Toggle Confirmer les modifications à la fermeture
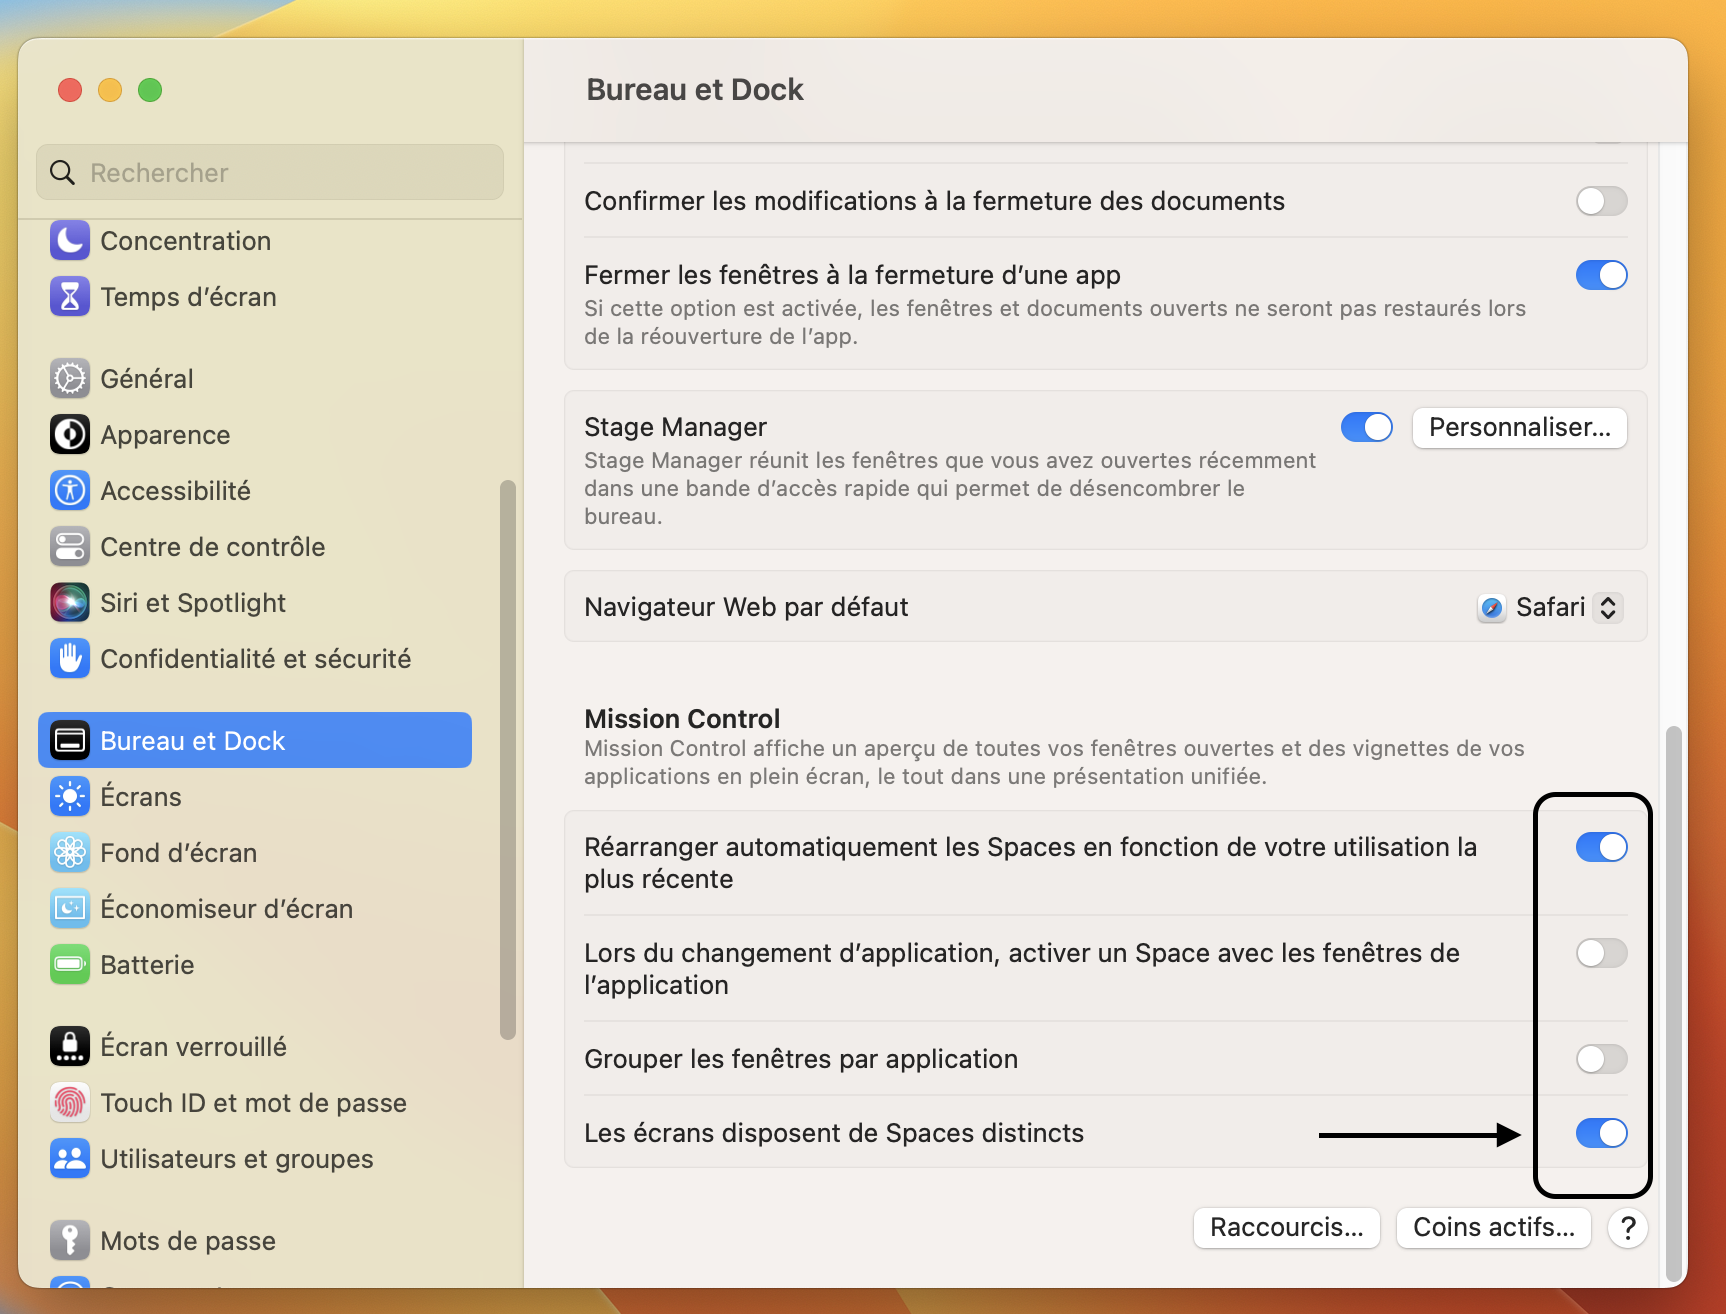The height and width of the screenshot is (1314, 1726). pos(1601,201)
